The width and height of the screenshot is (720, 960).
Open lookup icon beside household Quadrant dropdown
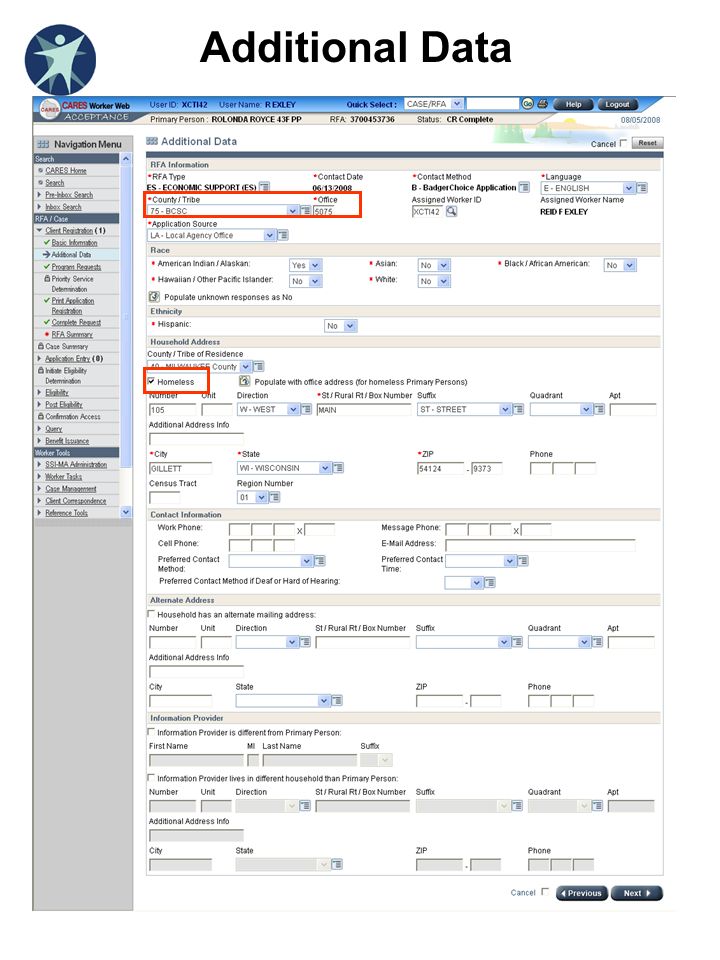599,409
